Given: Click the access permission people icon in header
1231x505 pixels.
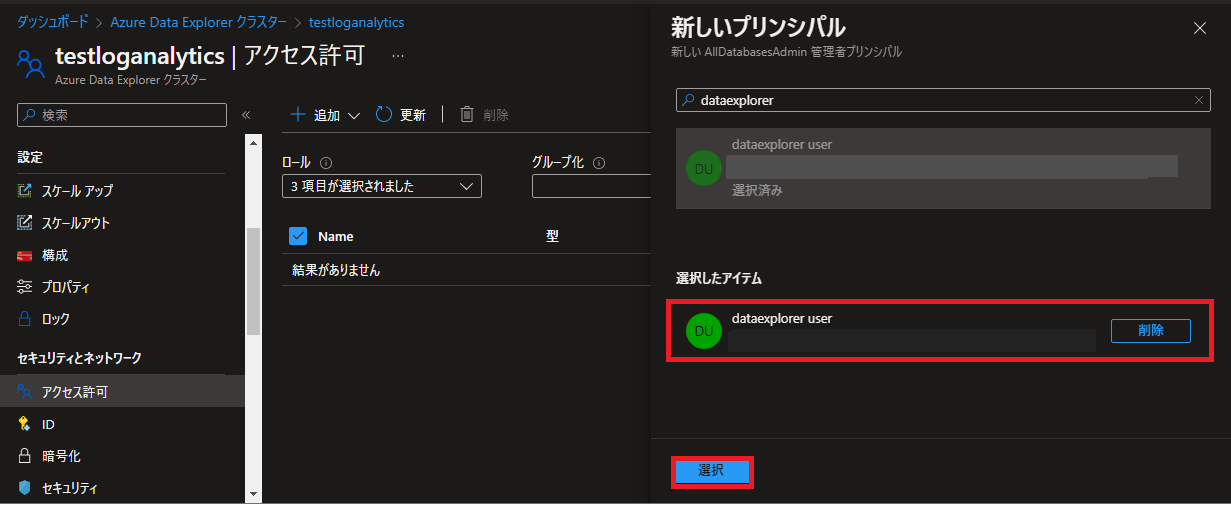Looking at the screenshot, I should pos(31,64).
